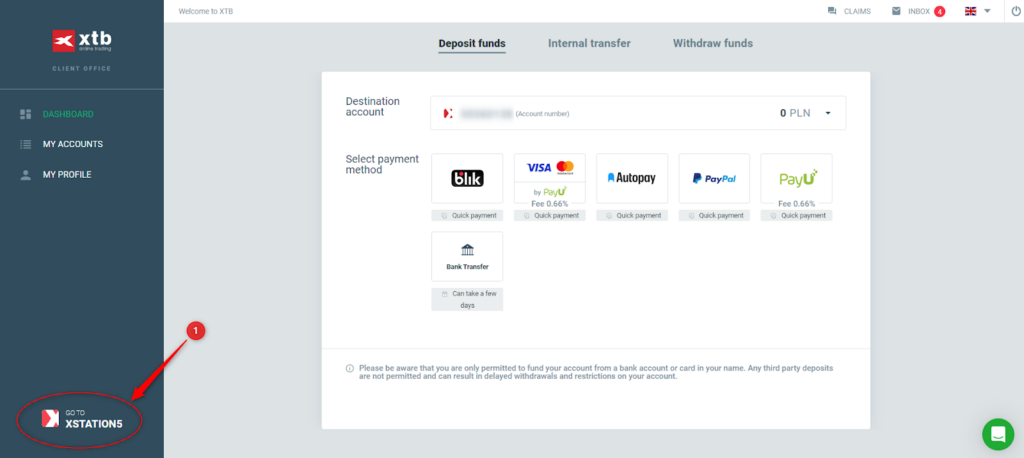Viewport: 1024px width, 458px height.
Task: Select Autopay payment method
Action: tap(631, 179)
